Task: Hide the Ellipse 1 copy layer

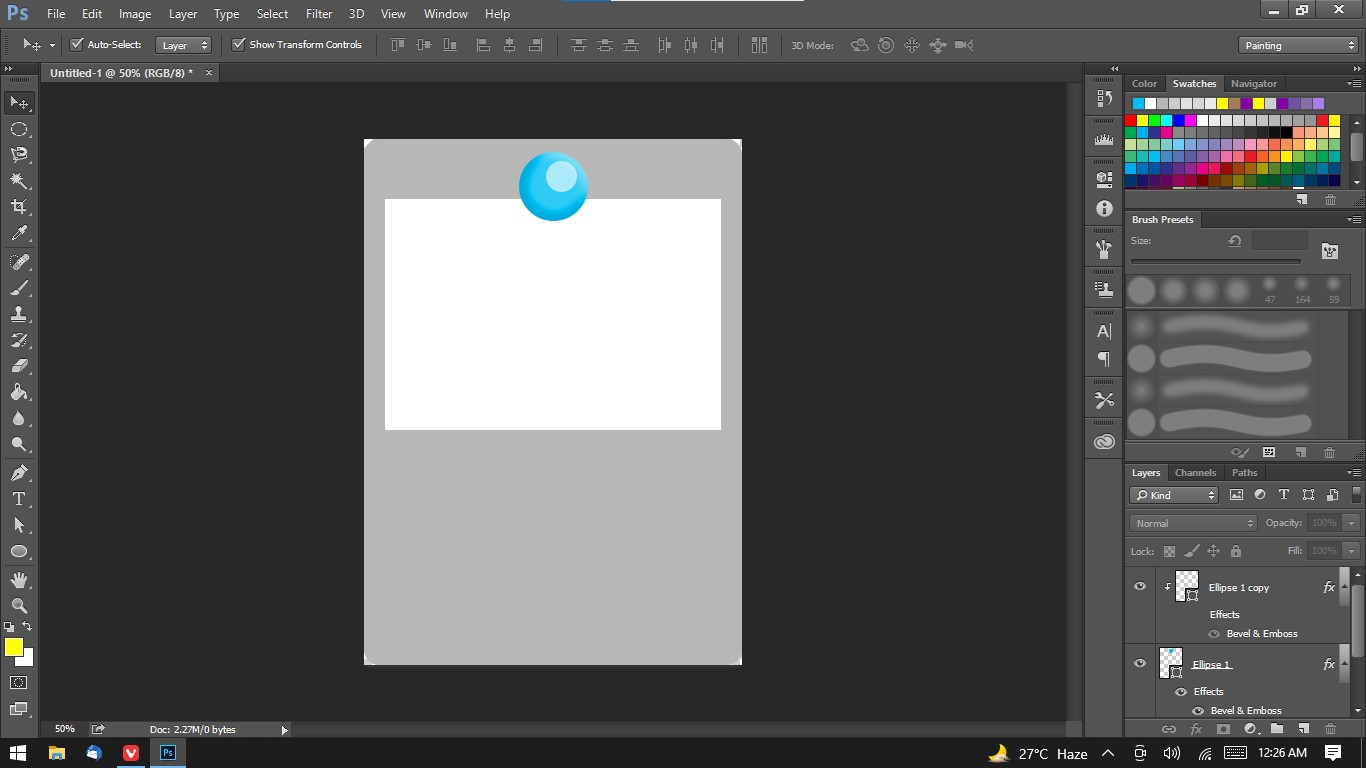Action: pos(1140,587)
